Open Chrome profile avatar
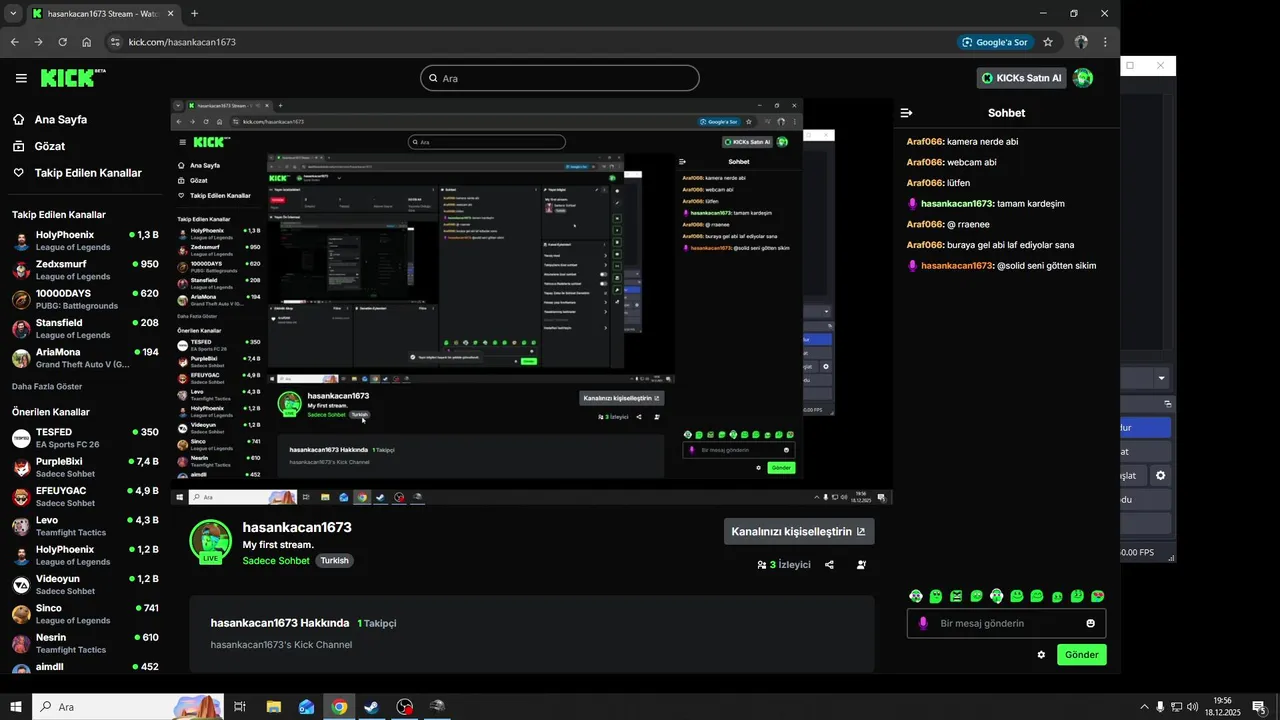Screen dimensions: 1280x720 [1081, 42]
